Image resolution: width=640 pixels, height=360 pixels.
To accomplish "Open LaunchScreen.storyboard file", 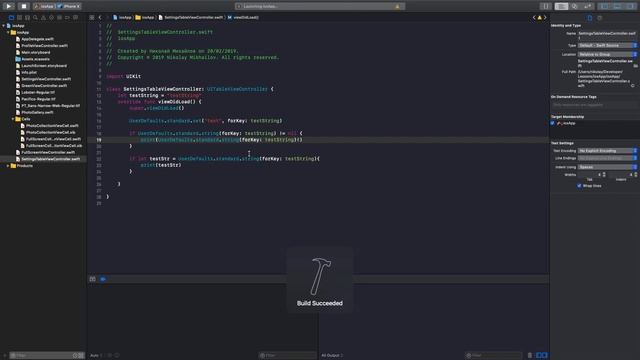I will tap(44, 66).
